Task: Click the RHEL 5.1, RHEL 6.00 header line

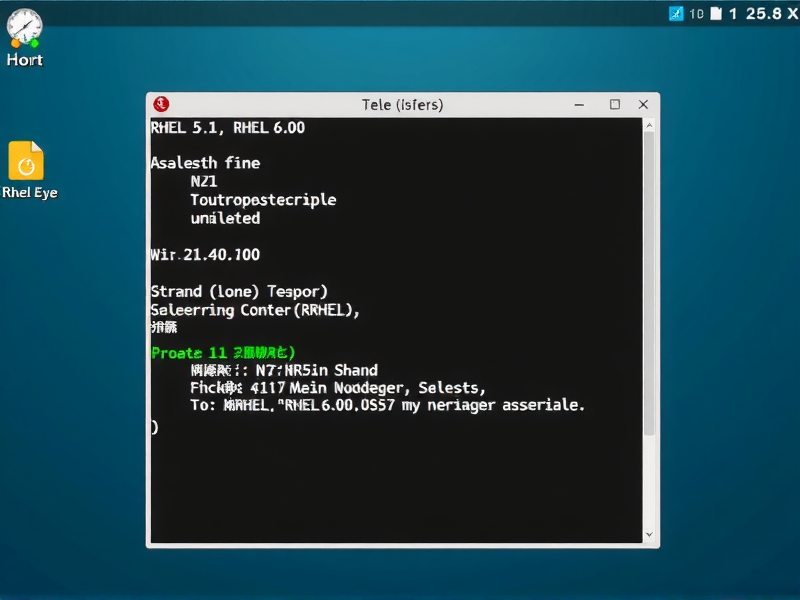Action: point(228,127)
